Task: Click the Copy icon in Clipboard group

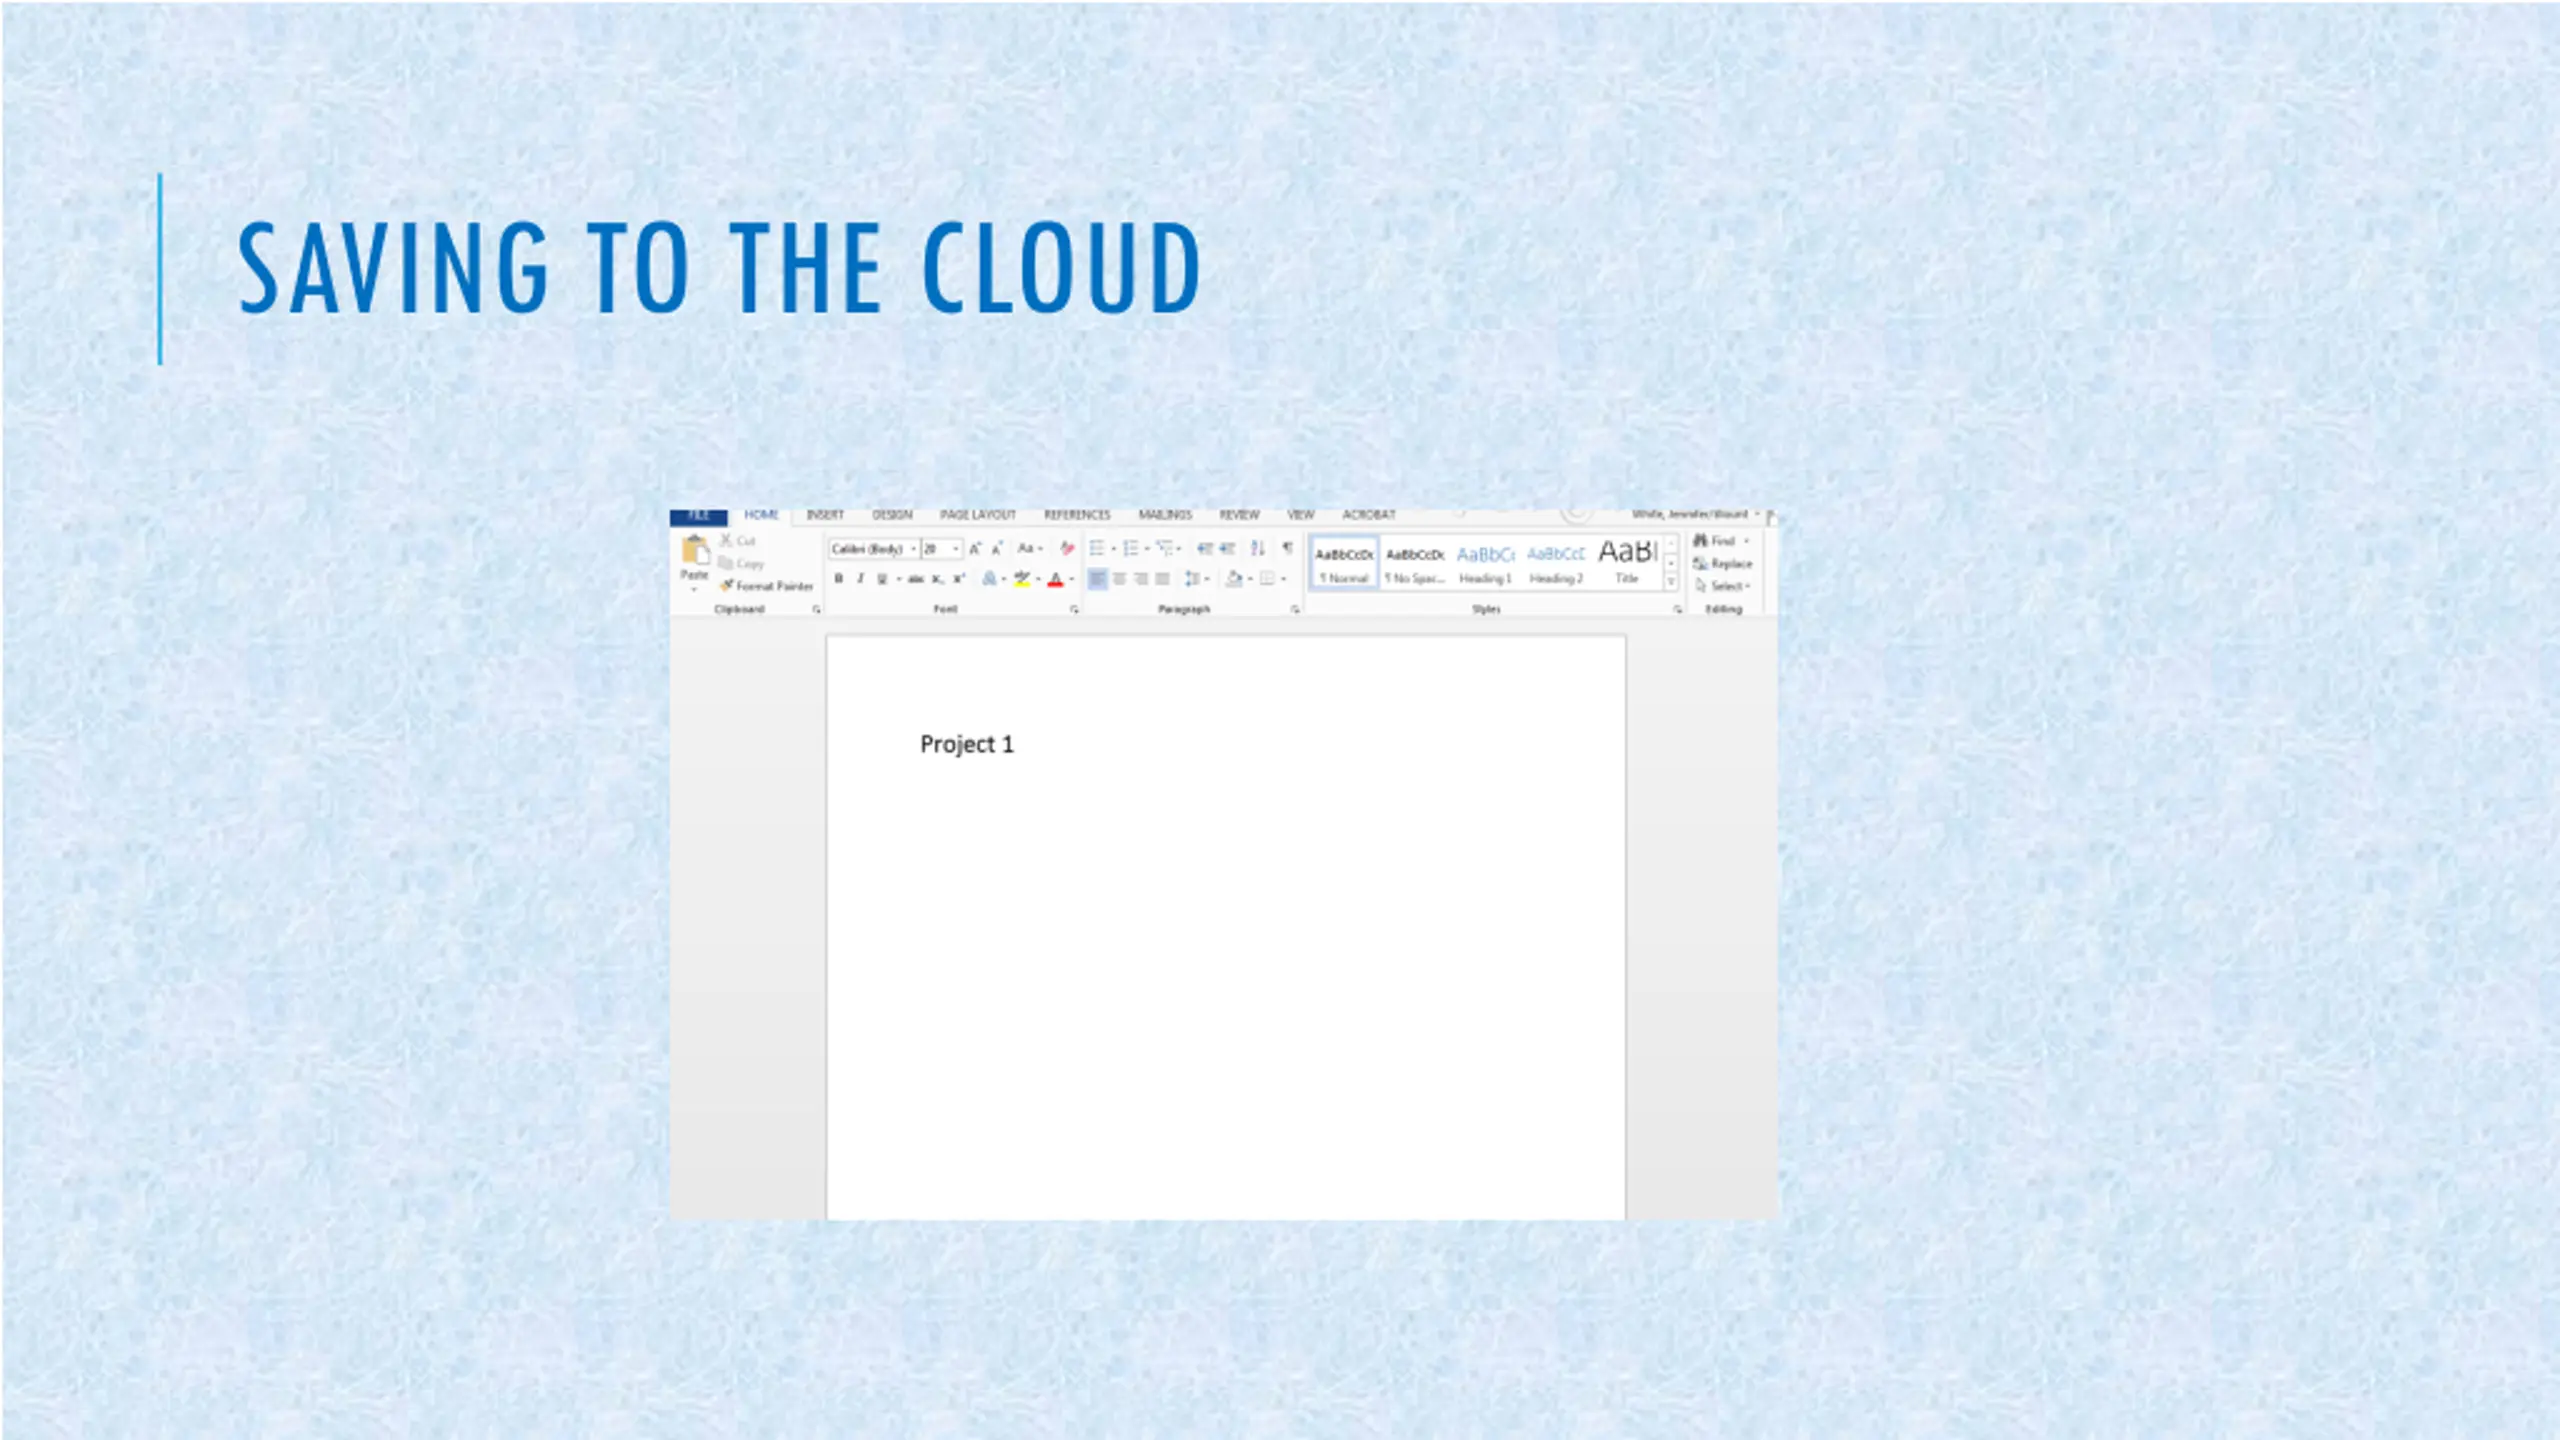Action: (x=725, y=563)
